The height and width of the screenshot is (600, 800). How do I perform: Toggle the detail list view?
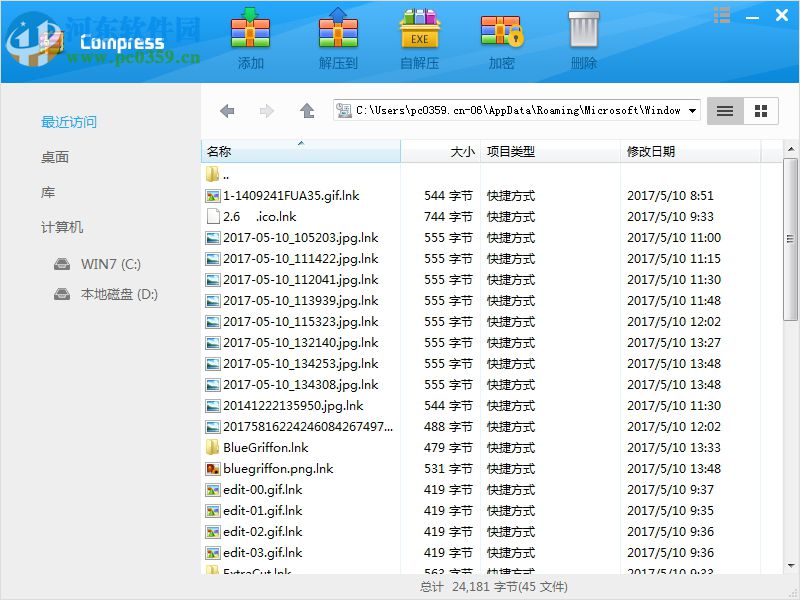(724, 110)
